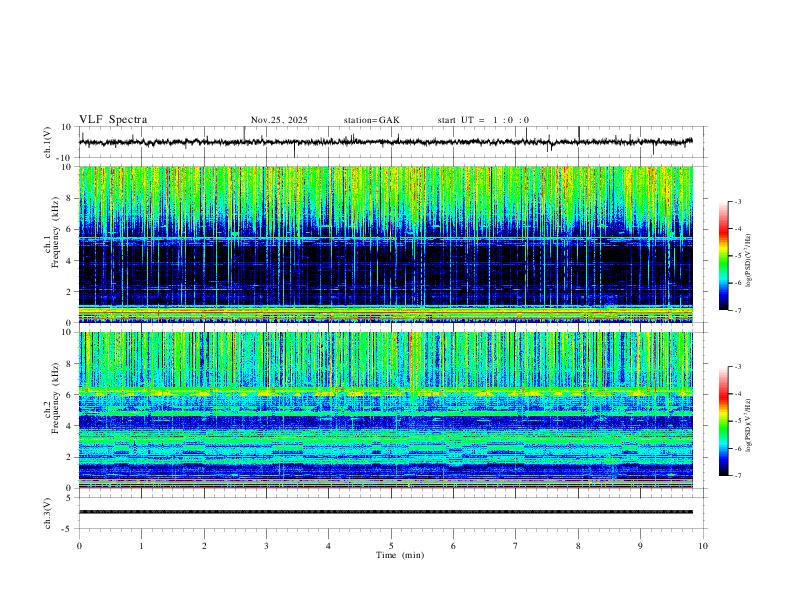Click the 'Time (min)' axis label
The image size is (792, 612).
[x=400, y=555]
